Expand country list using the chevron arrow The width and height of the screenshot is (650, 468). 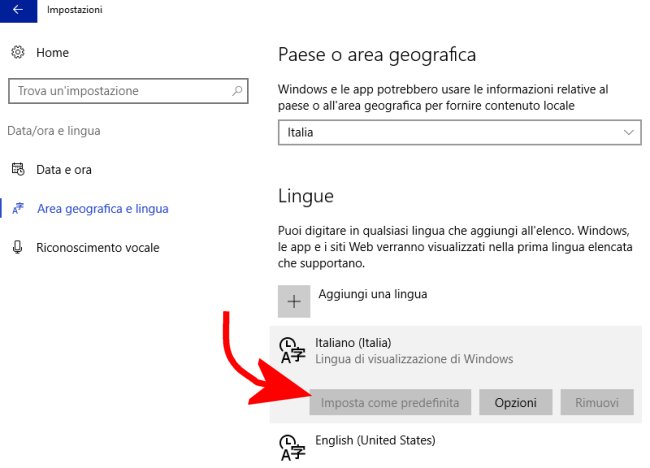(x=628, y=133)
